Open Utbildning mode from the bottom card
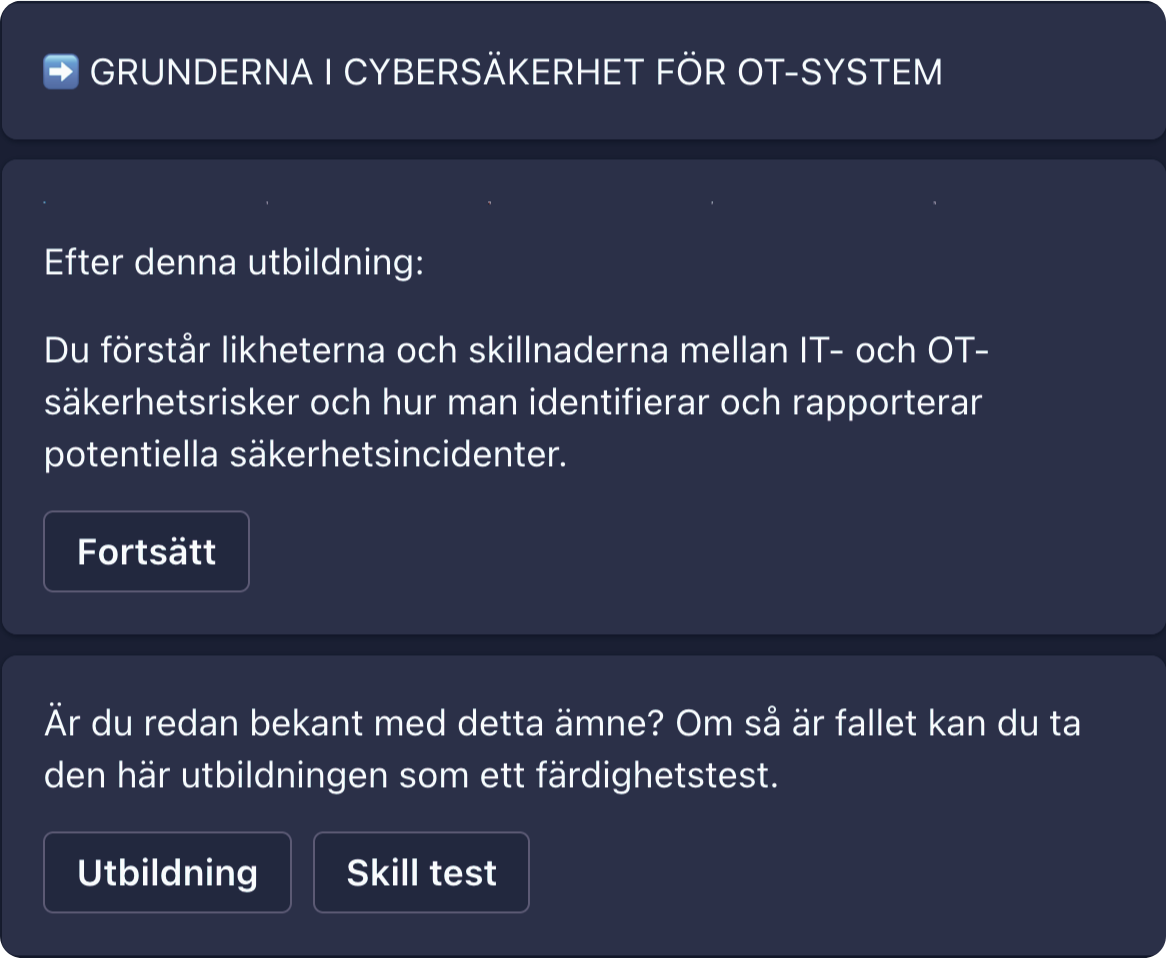The width and height of the screenshot is (1166, 958). pyautogui.click(x=166, y=872)
